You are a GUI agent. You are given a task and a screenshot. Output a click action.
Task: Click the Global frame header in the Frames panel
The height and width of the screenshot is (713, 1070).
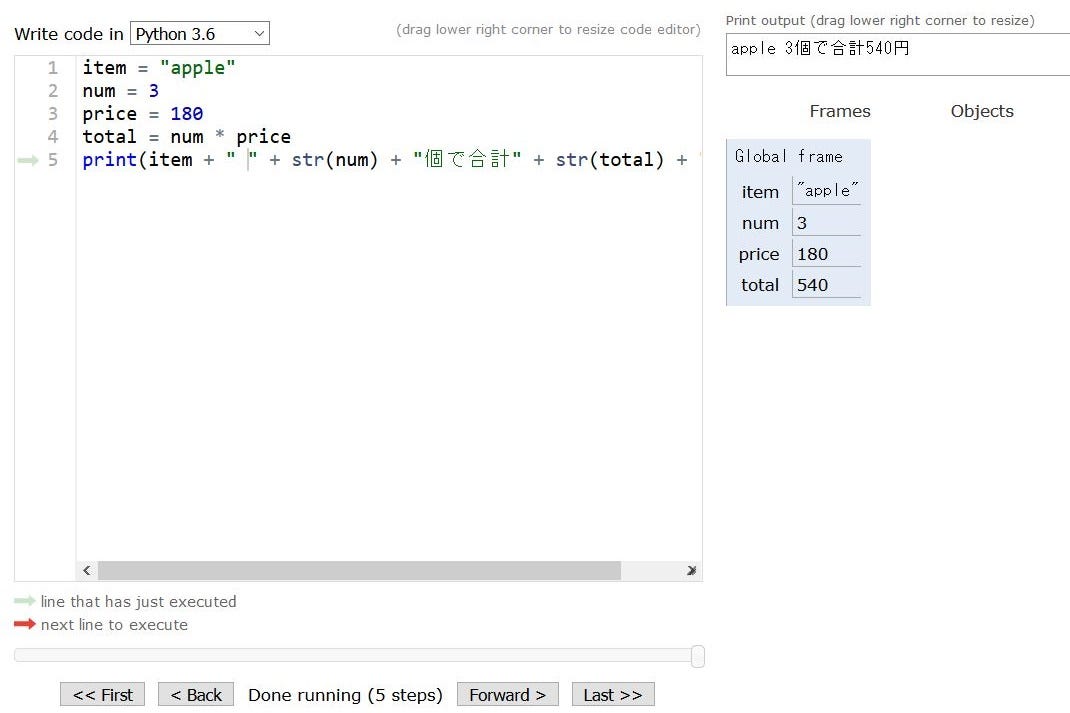[x=790, y=156]
